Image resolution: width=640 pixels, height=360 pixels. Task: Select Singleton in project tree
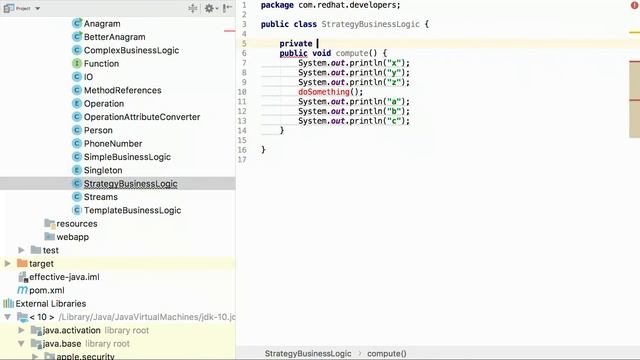point(103,170)
